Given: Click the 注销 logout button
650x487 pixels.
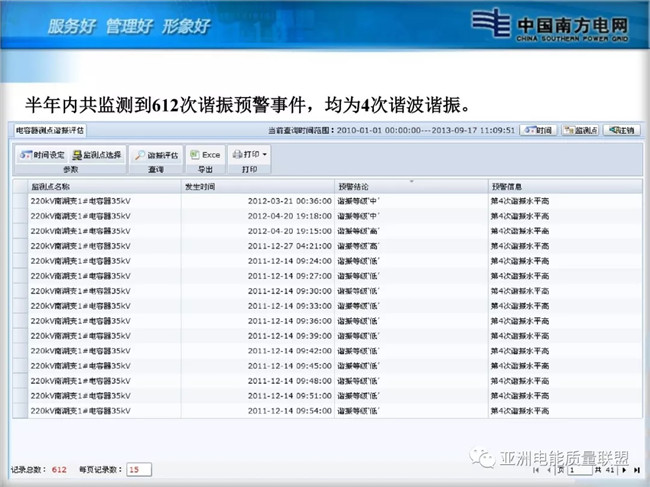Looking at the screenshot, I should (x=620, y=130).
